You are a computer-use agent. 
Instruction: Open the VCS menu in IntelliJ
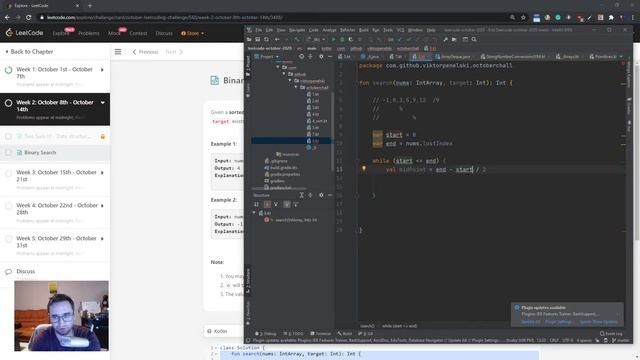pos(400,30)
